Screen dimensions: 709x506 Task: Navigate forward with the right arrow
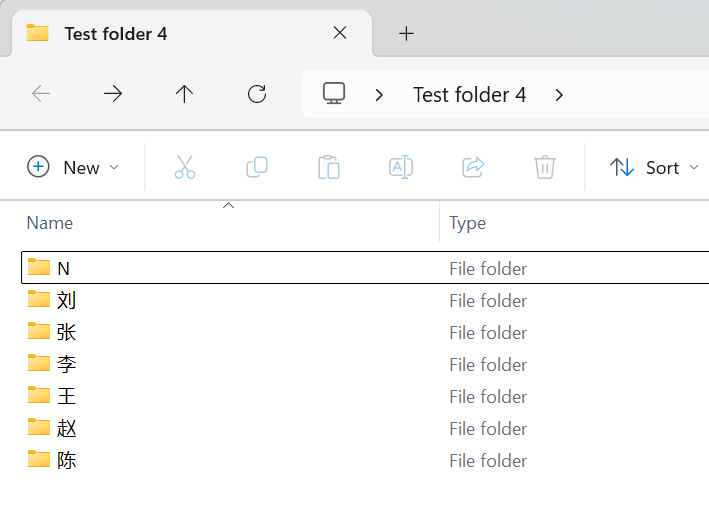click(113, 94)
